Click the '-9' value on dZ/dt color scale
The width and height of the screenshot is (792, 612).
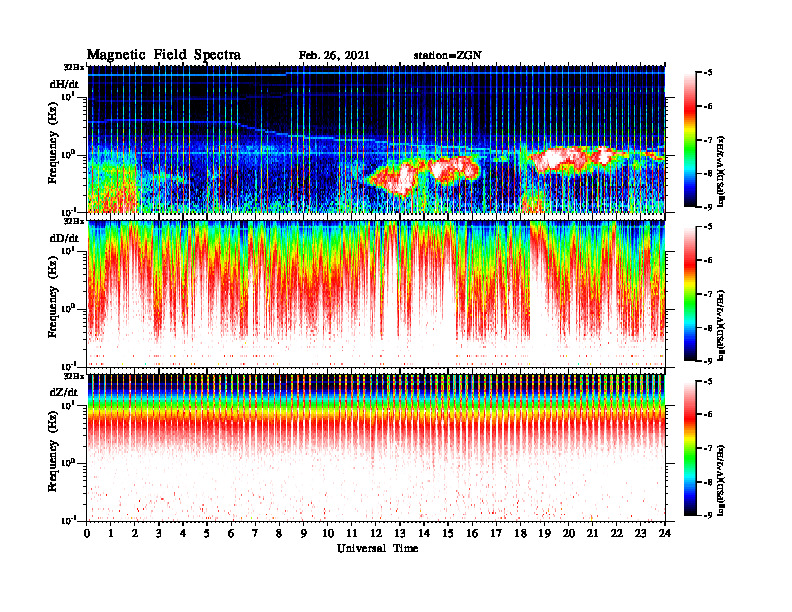point(708,515)
